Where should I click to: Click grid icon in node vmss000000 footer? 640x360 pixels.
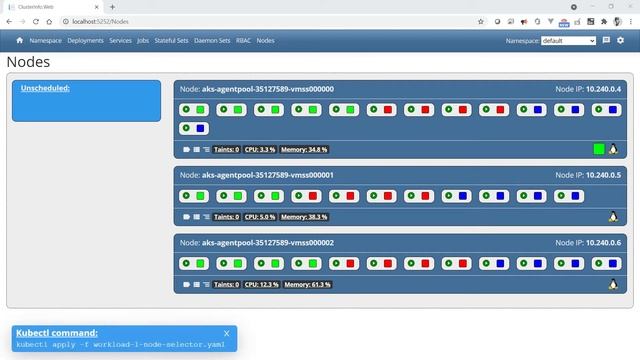pos(196,149)
